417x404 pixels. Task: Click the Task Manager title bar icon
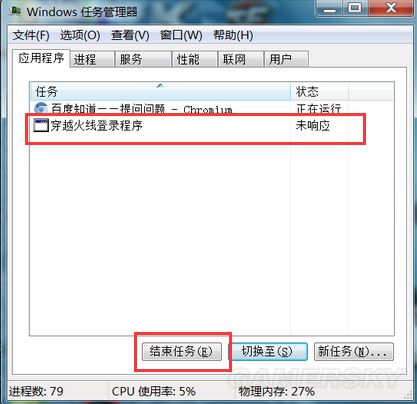coord(15,11)
